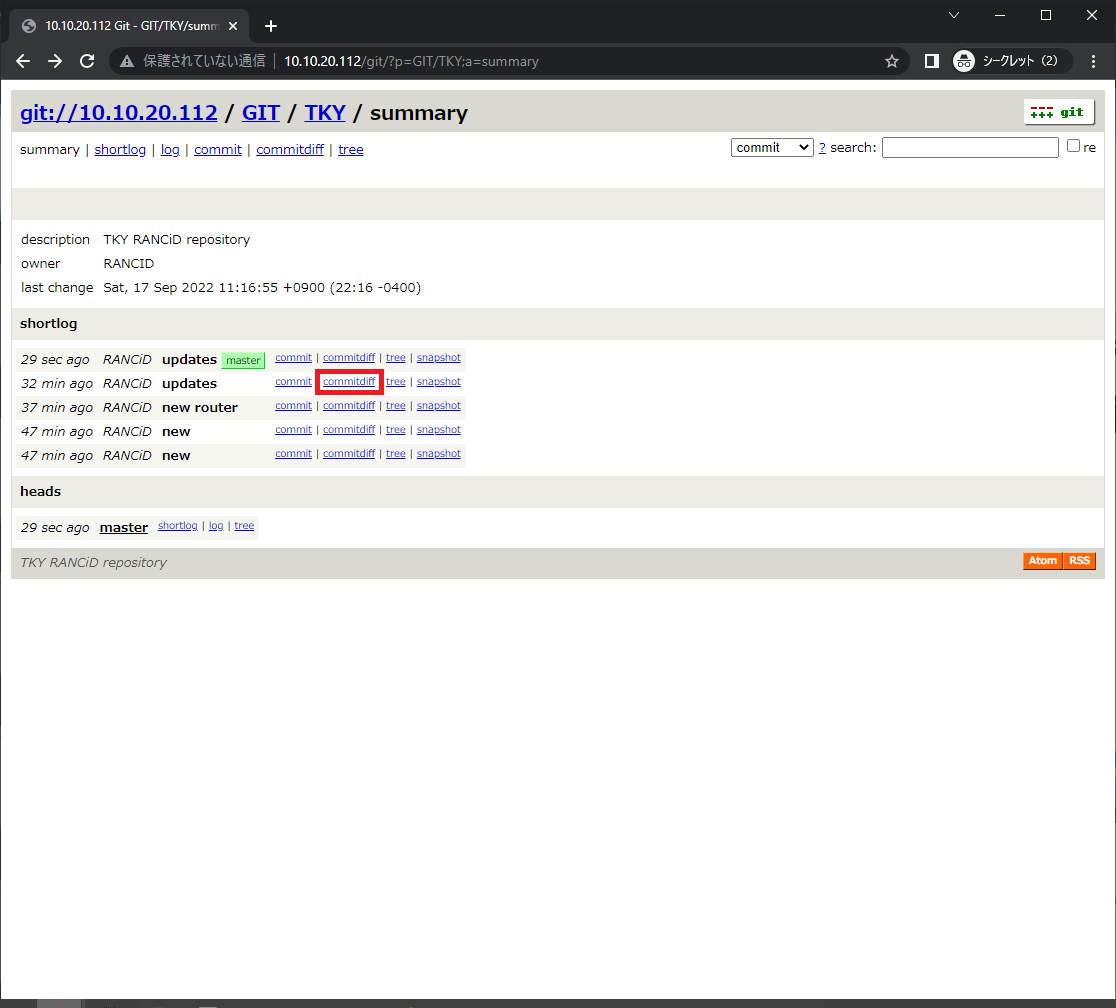Click the git logo icon
The height and width of the screenshot is (1008, 1116).
click(1059, 112)
